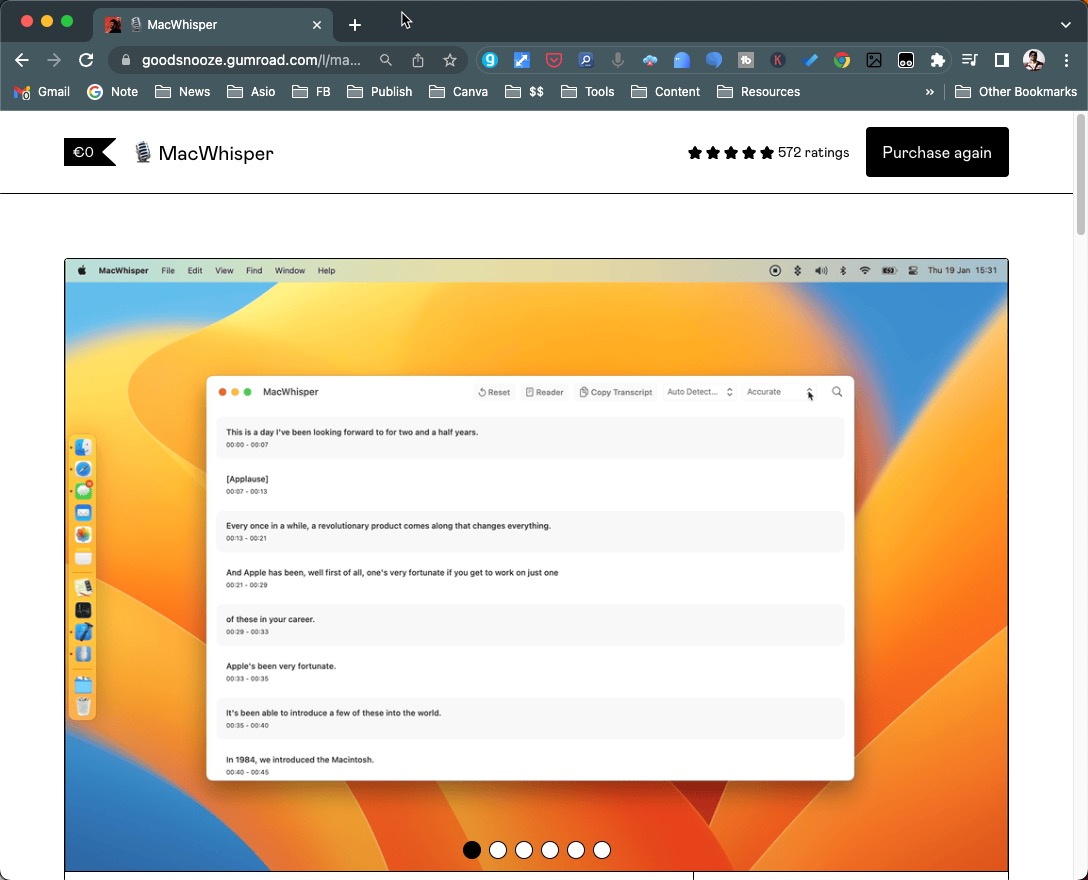This screenshot has height=880, width=1088.
Task: Click the glasses reader extension
Action: [x=906, y=60]
